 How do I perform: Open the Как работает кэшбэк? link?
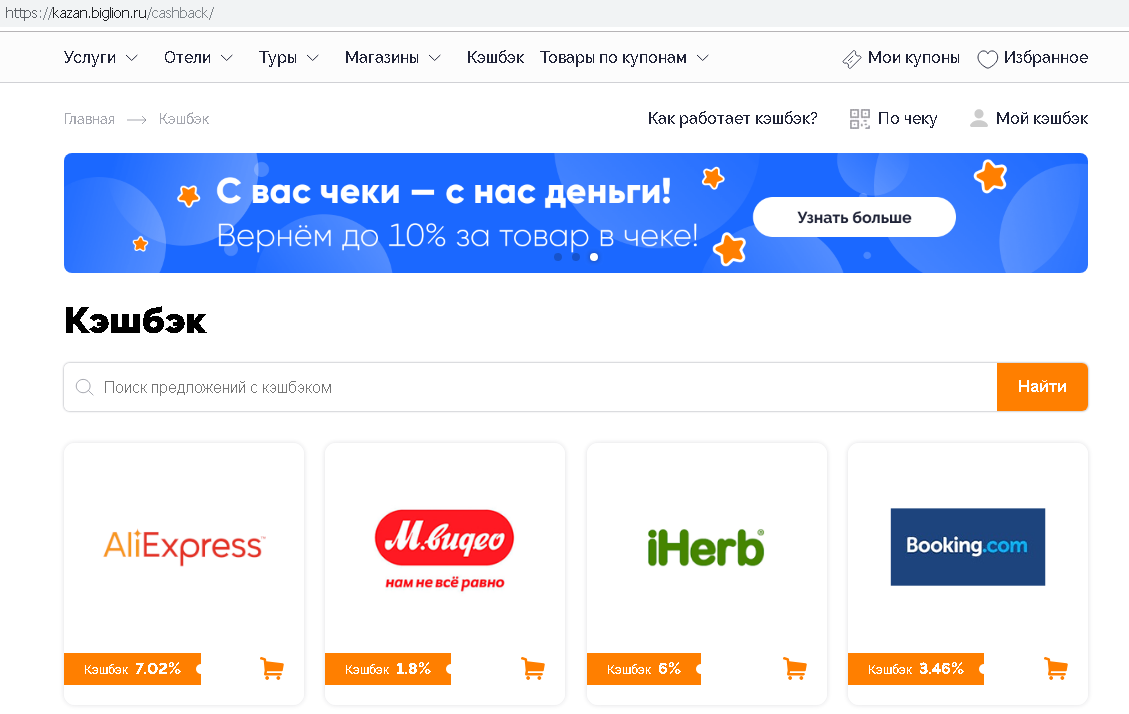pos(732,118)
